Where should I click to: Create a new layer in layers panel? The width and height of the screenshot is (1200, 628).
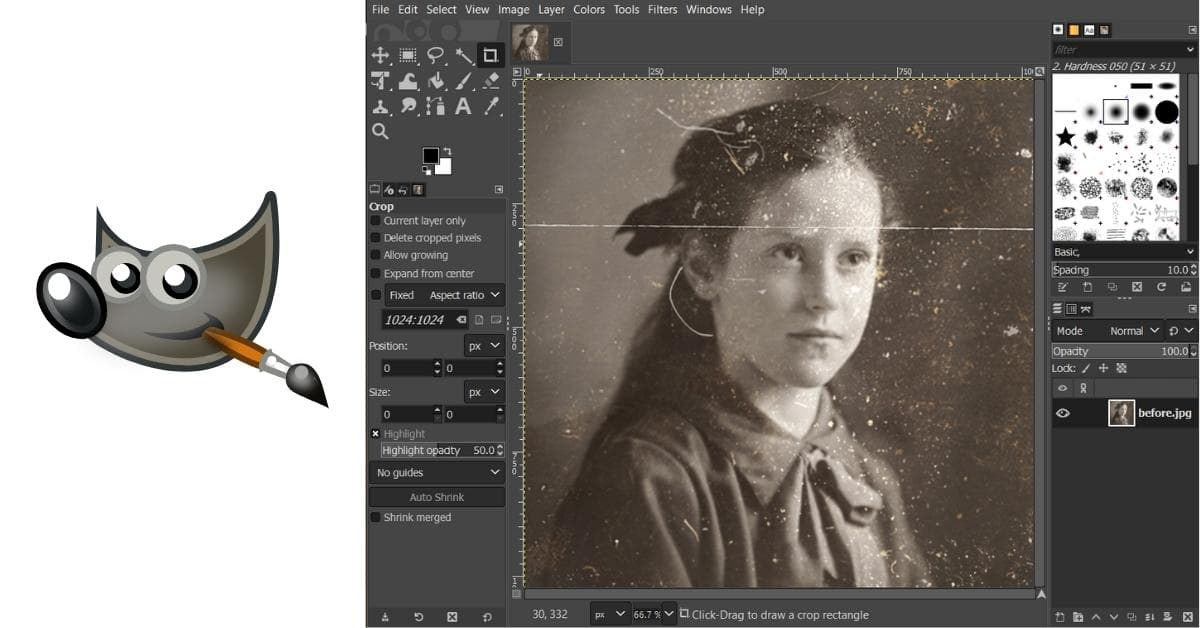point(1062,617)
